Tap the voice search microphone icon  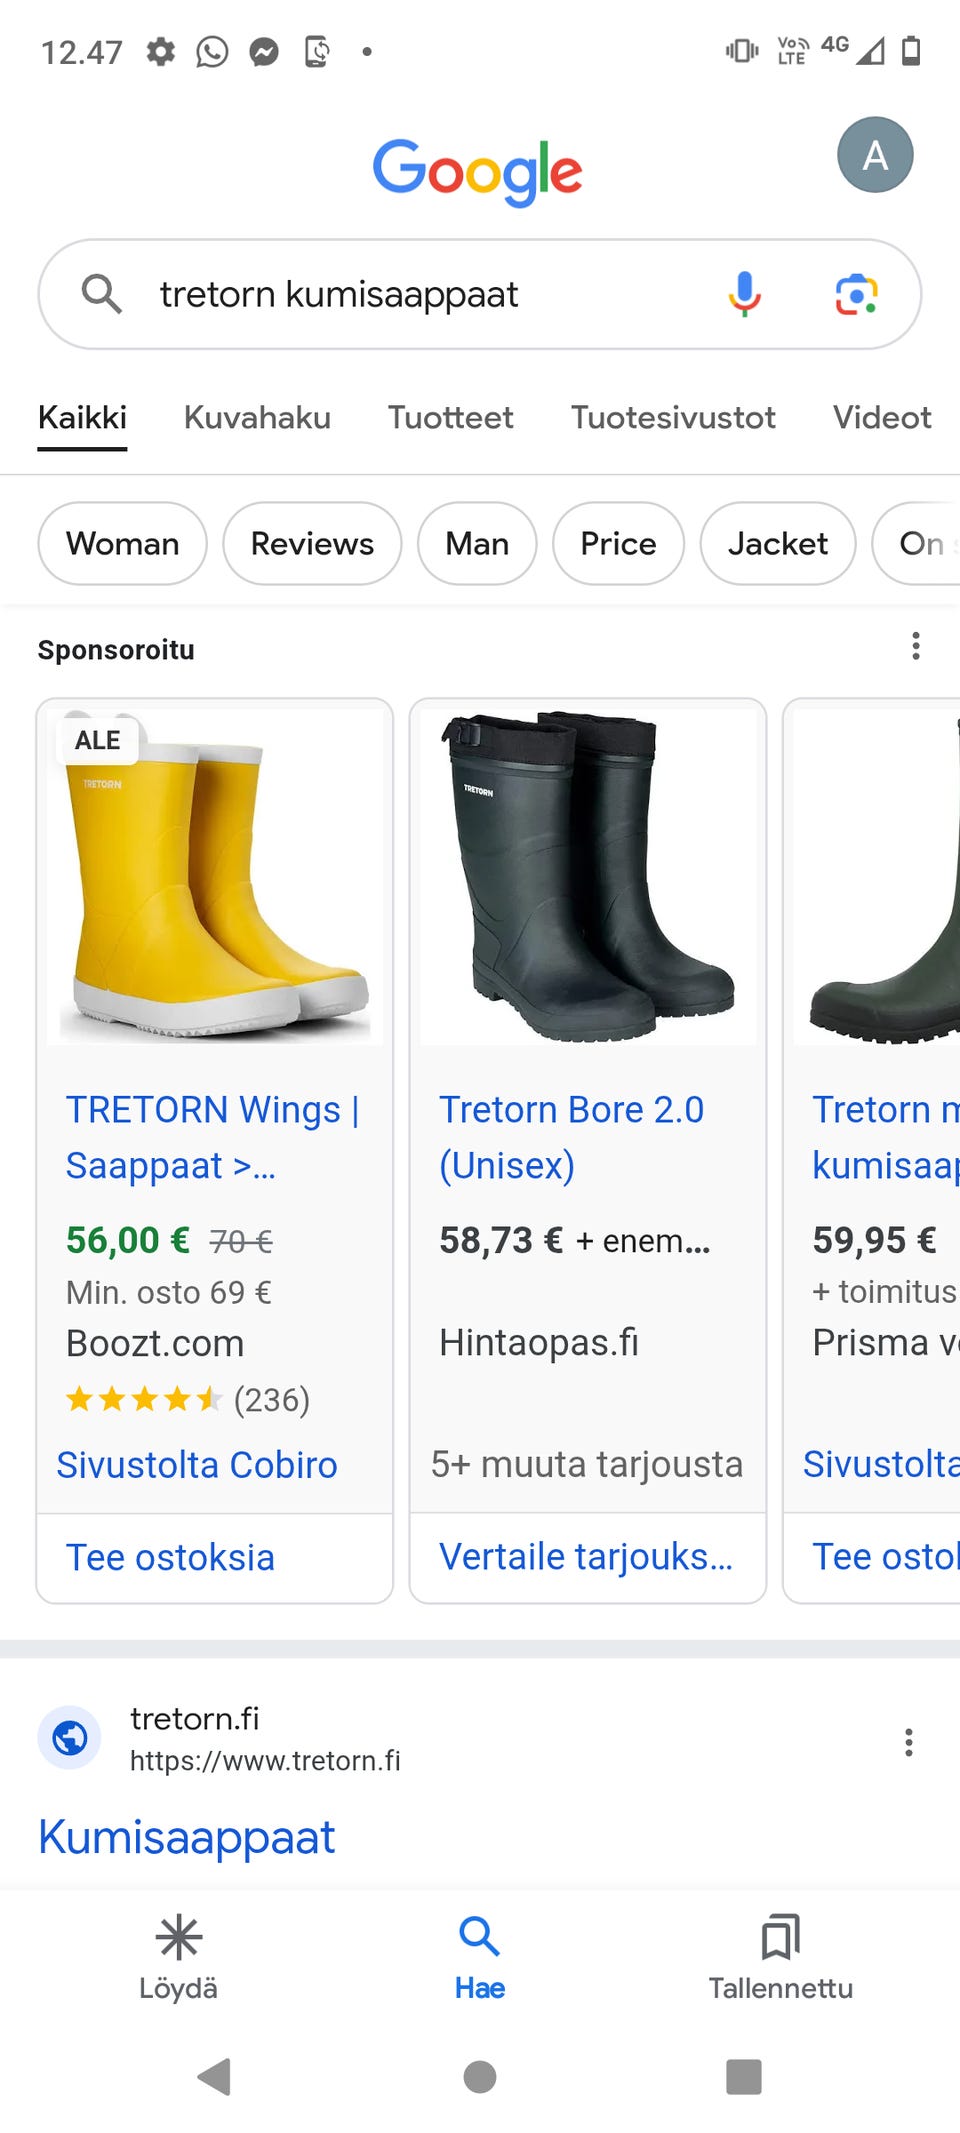coord(744,294)
